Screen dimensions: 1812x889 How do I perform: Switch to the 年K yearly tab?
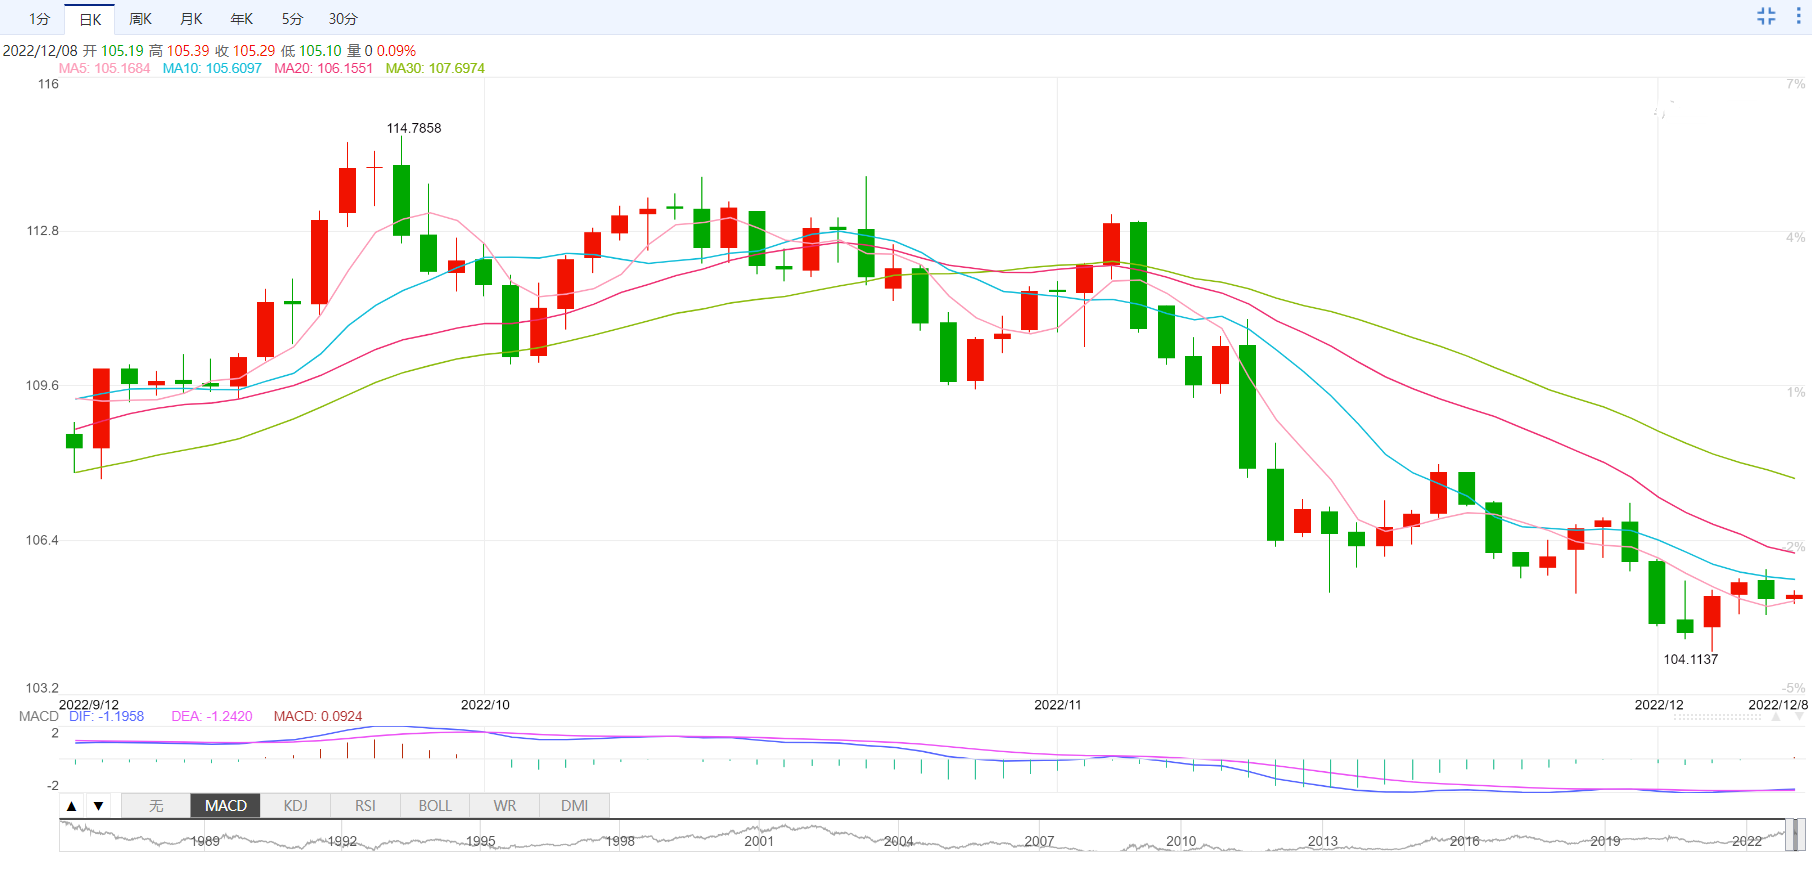(x=242, y=19)
